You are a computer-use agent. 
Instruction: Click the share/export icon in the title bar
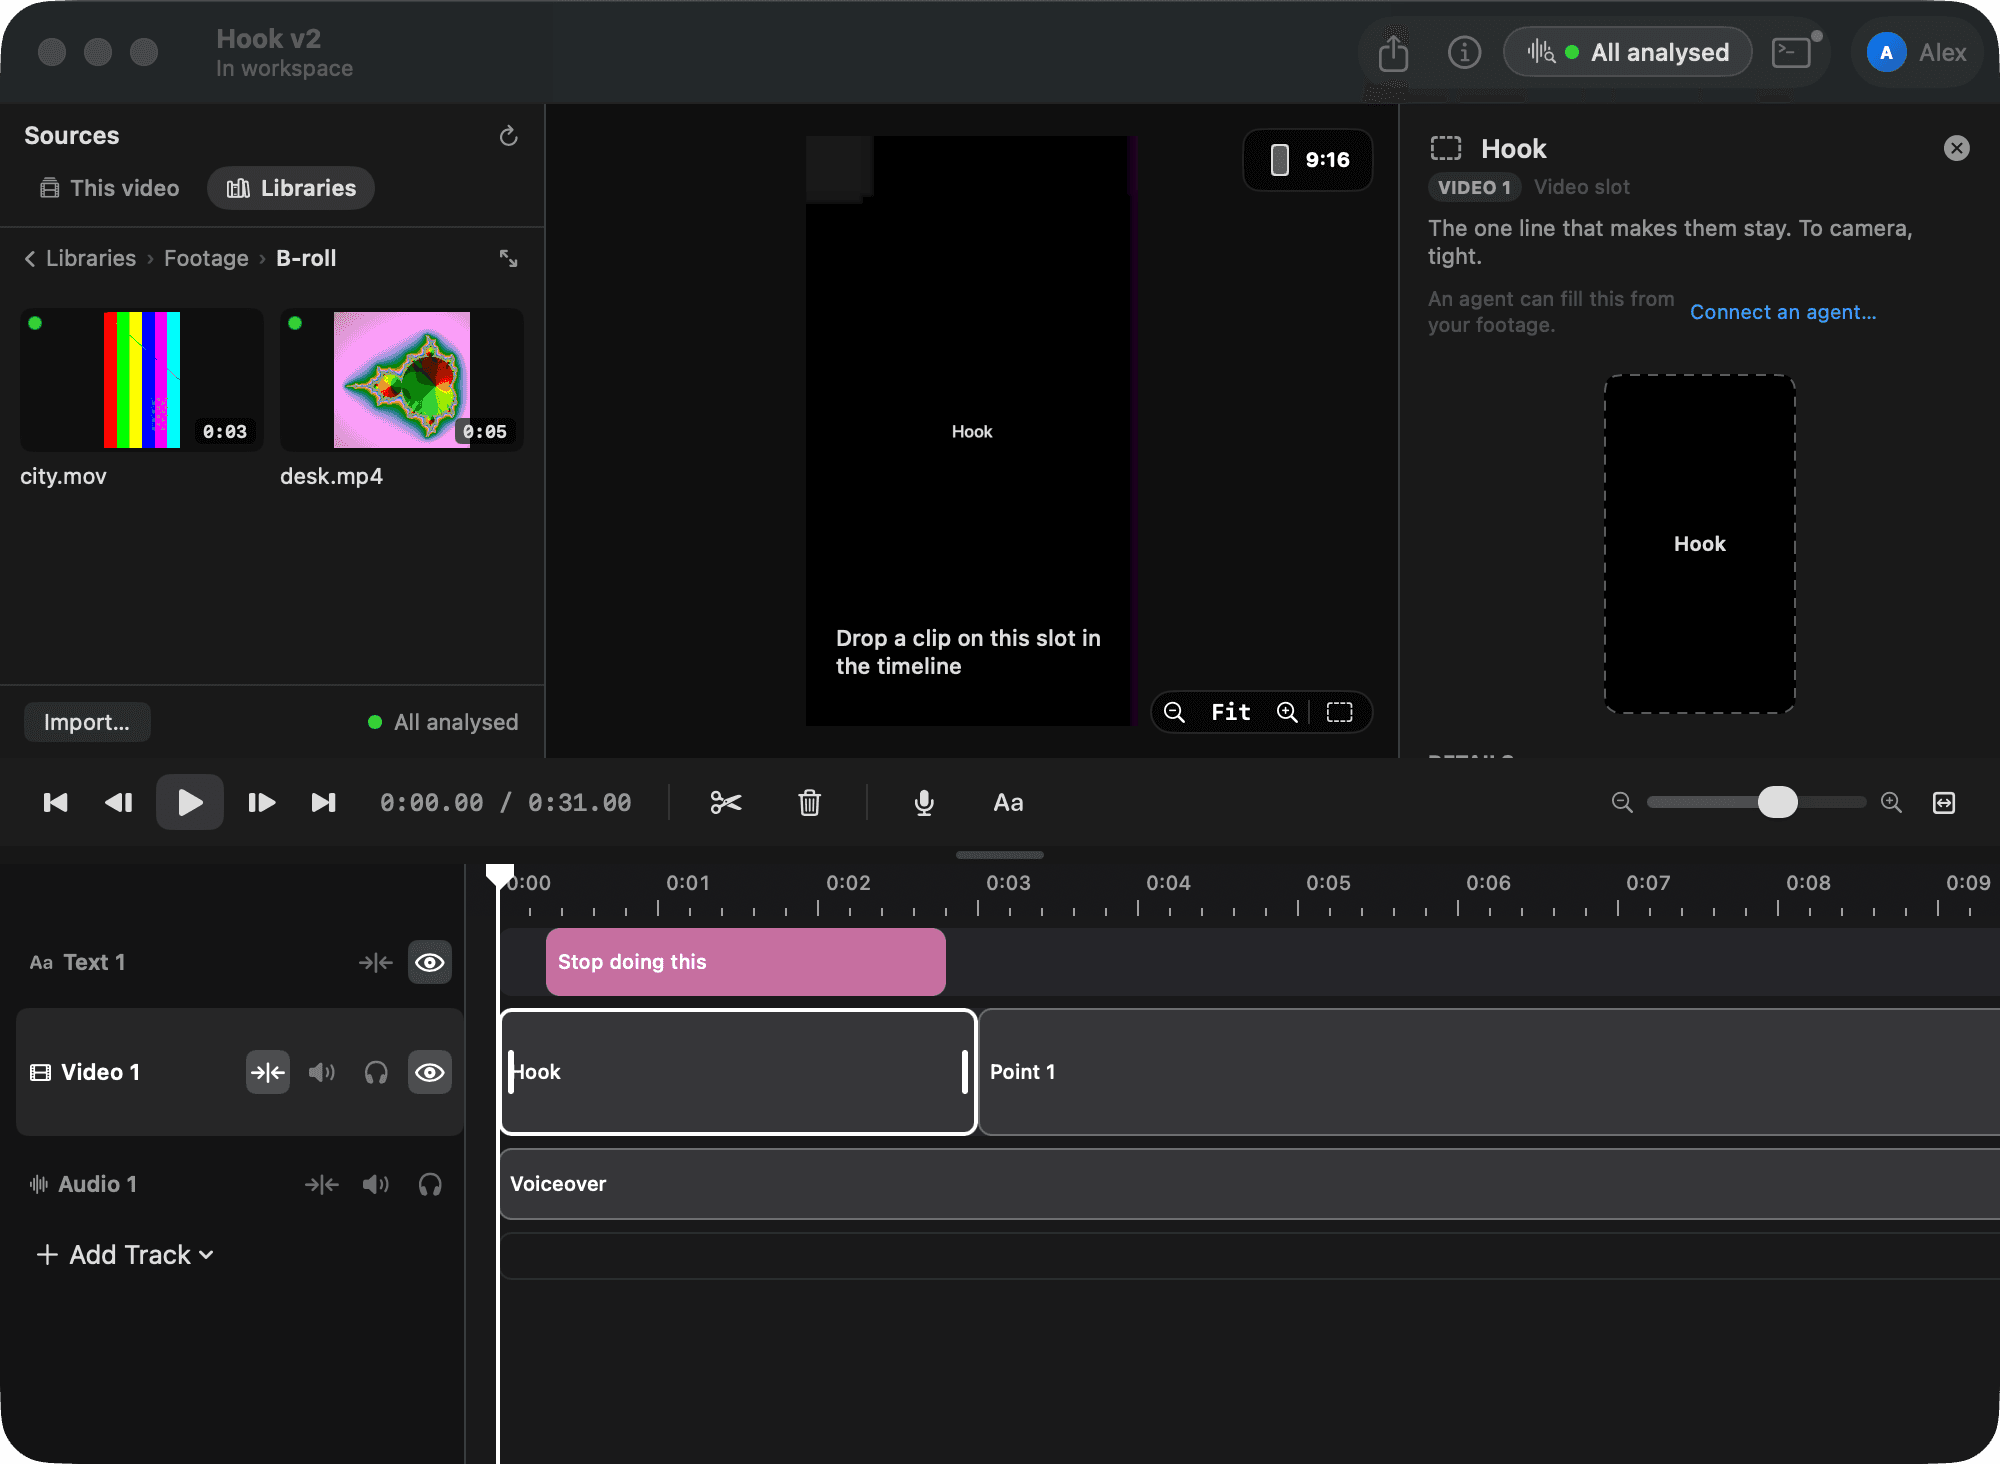[1393, 52]
